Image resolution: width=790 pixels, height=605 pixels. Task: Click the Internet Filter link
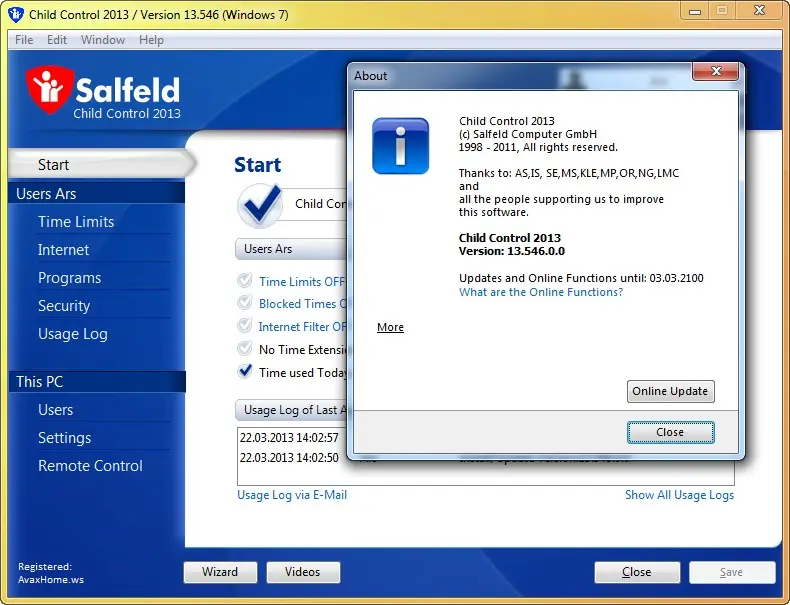302,327
